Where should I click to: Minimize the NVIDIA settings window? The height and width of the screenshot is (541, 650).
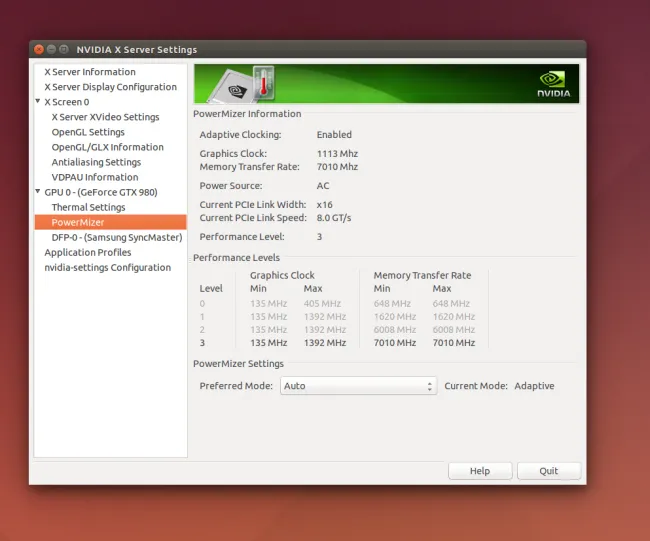click(51, 49)
